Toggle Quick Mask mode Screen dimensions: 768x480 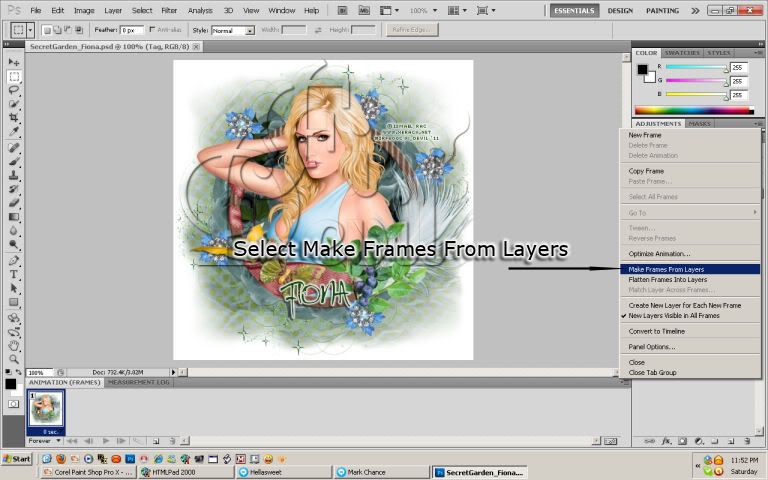click(x=14, y=404)
